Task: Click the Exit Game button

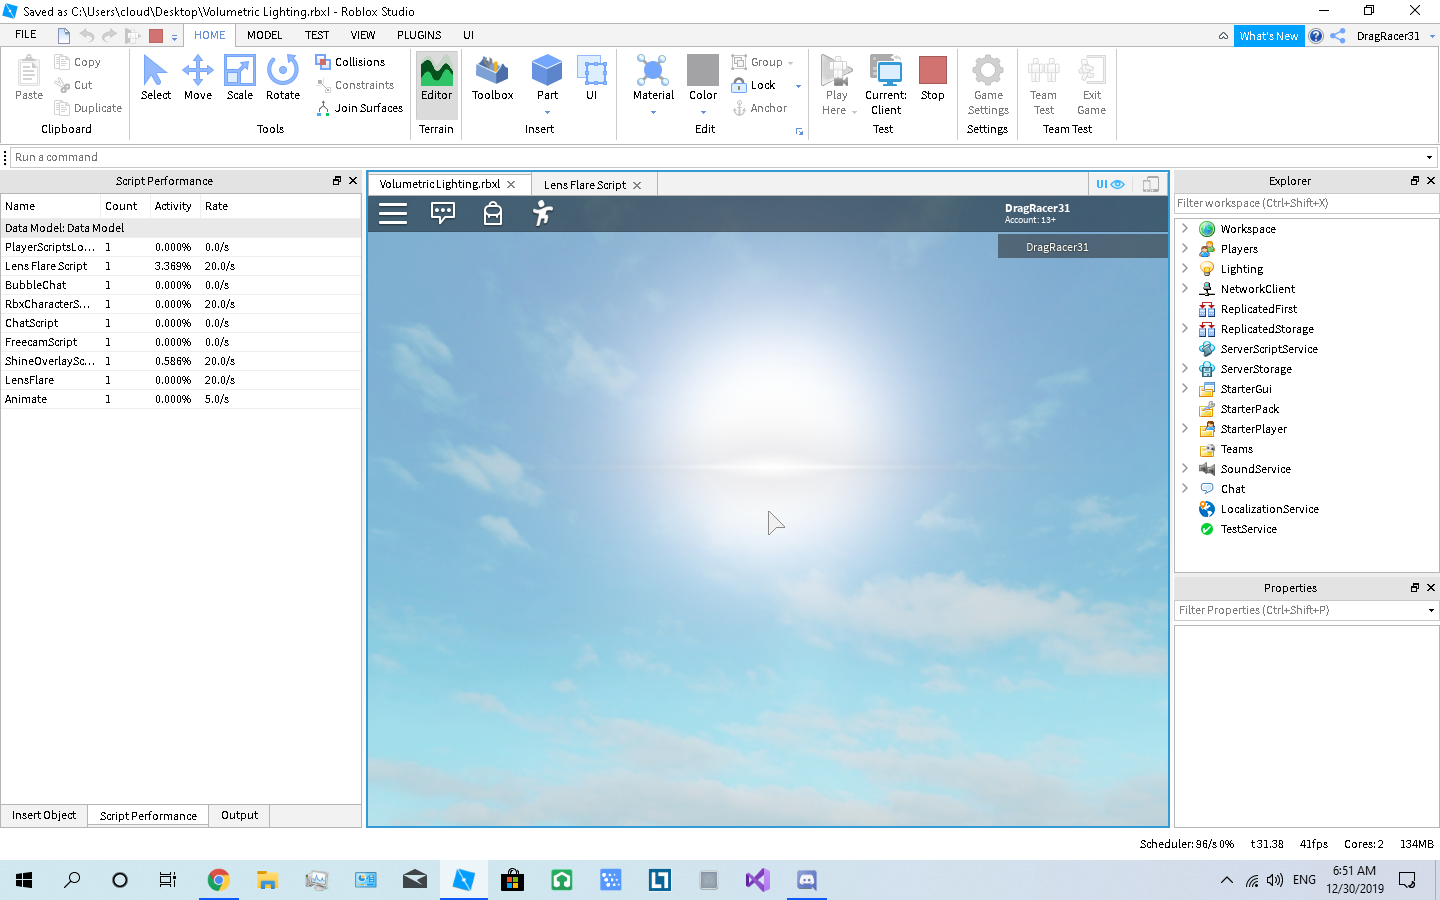Action: [x=1090, y=85]
